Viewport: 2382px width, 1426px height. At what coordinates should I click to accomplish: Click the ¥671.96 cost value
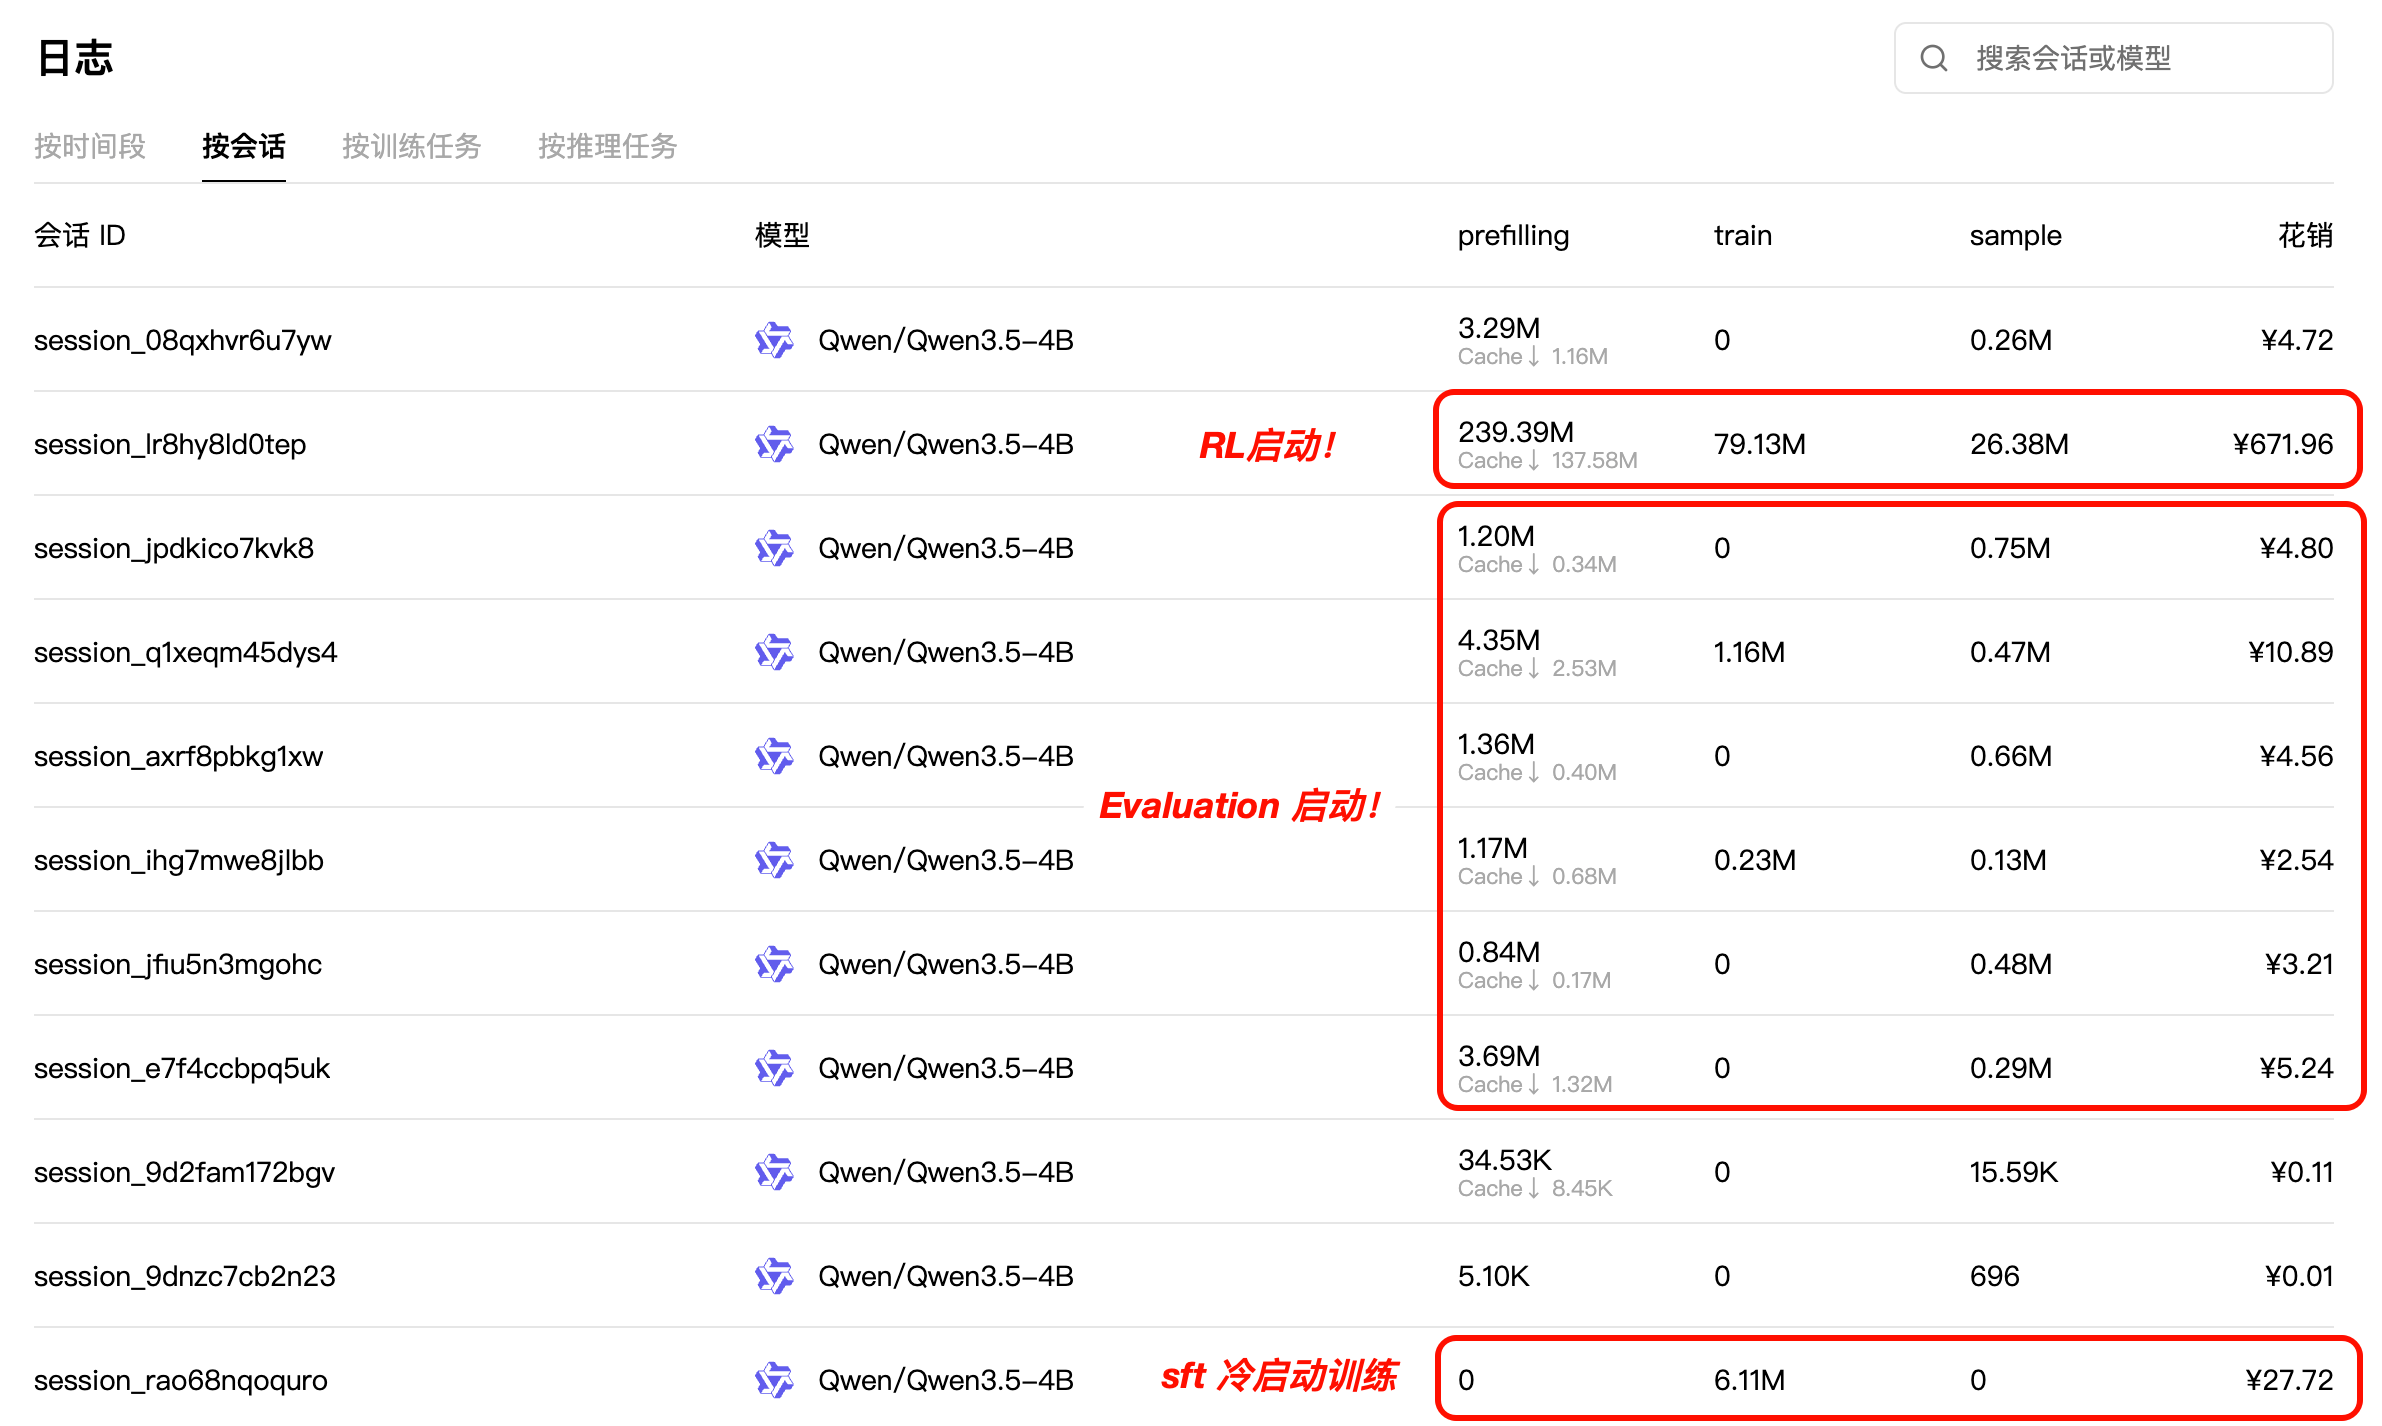pos(2283,444)
